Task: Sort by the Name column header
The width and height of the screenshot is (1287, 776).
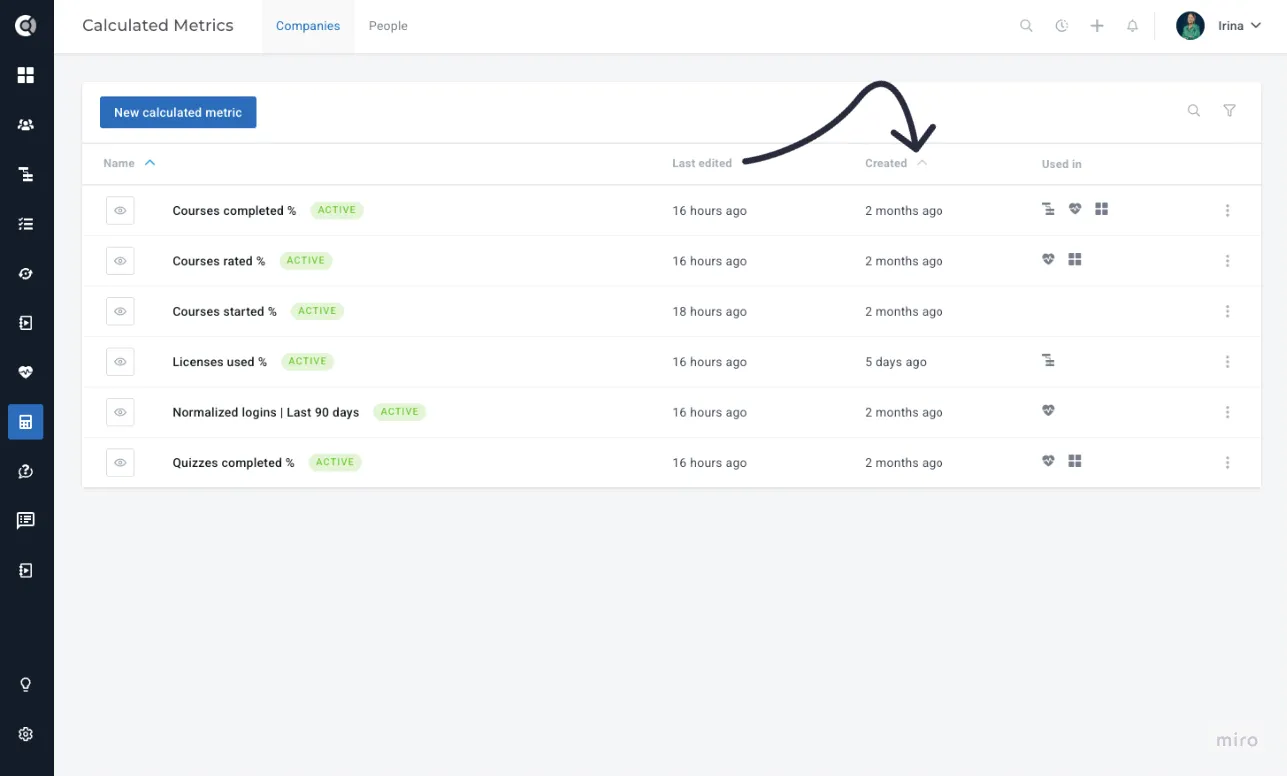Action: pyautogui.click(x=119, y=163)
